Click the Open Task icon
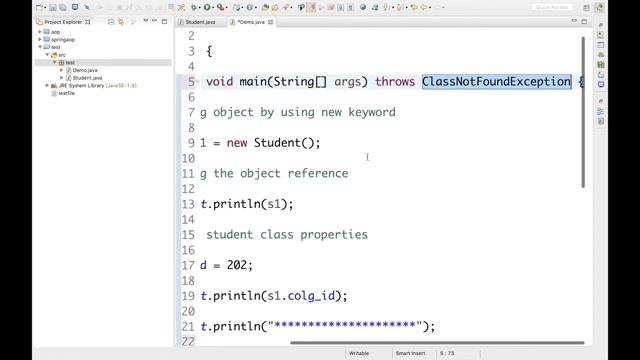 coord(275,7)
